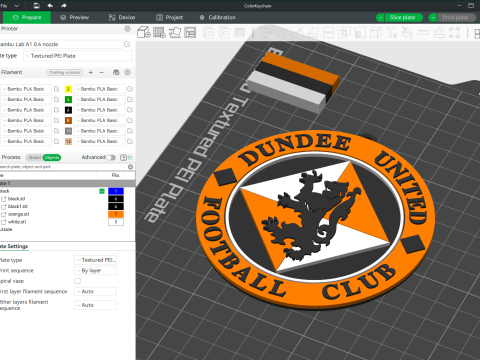The width and height of the screenshot is (480, 360).
Task: Edit preset icon left of yellow swatch
Action: pos(57,89)
